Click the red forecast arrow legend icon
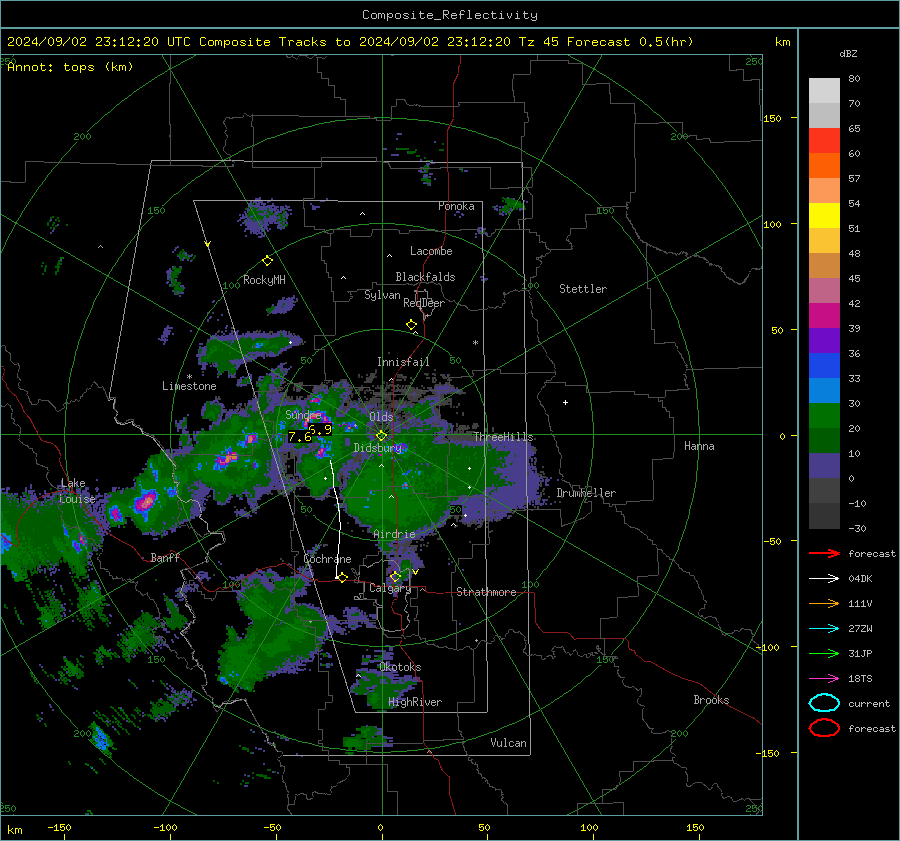Image resolution: width=900 pixels, height=841 pixels. tap(824, 553)
